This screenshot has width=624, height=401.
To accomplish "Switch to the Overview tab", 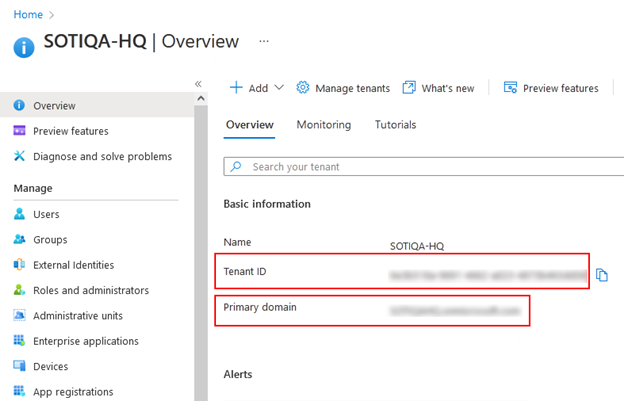I will 250,125.
